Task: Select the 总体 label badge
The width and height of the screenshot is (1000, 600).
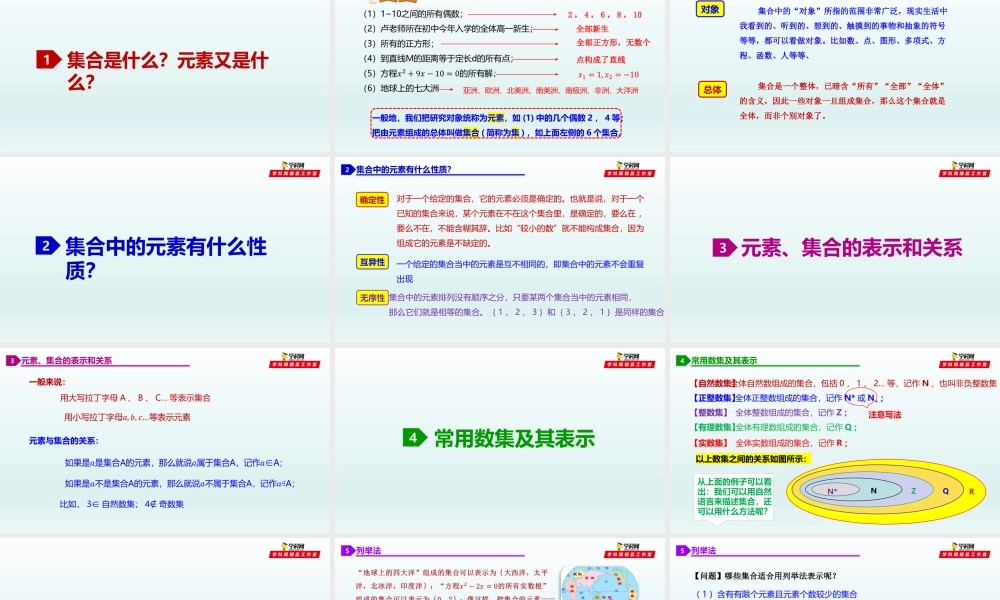Action: (712, 91)
